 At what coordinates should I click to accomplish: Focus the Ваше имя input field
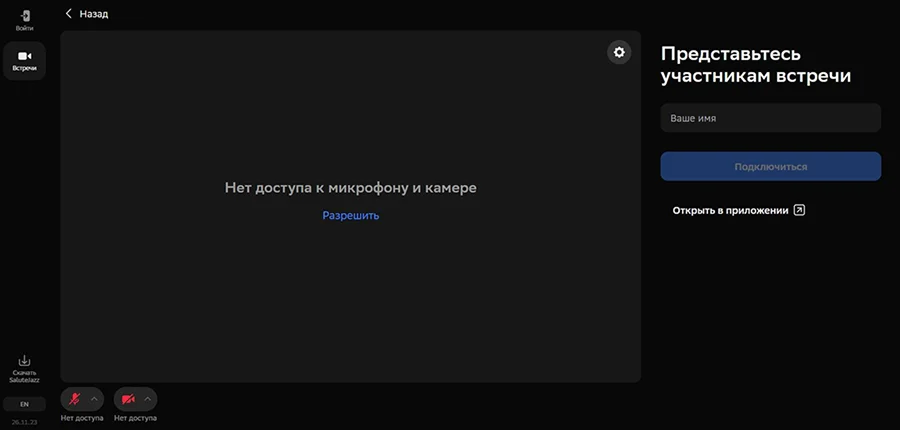[770, 118]
